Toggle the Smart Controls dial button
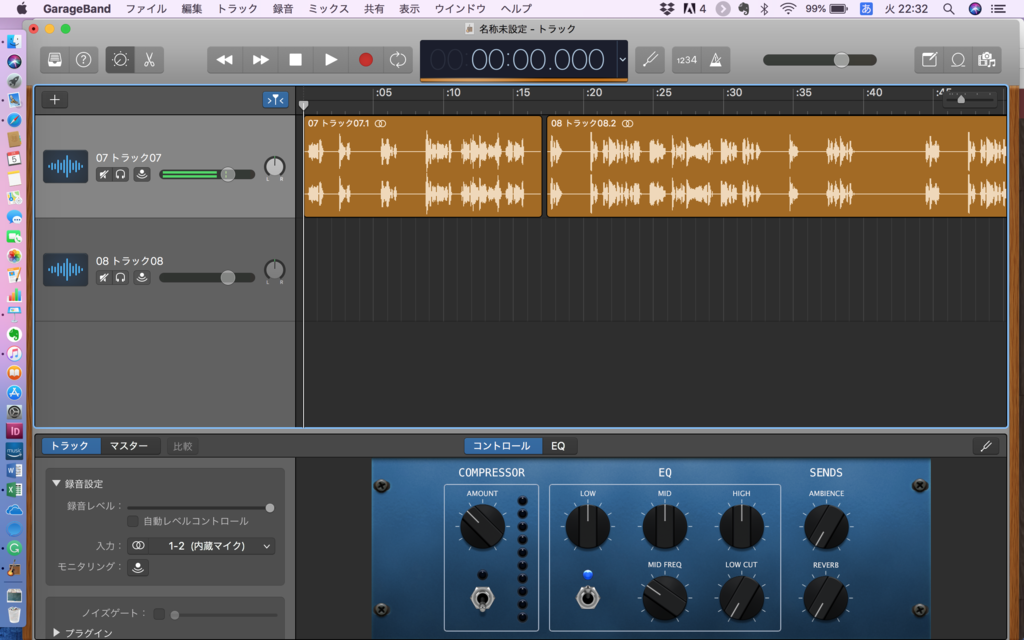 pos(120,60)
